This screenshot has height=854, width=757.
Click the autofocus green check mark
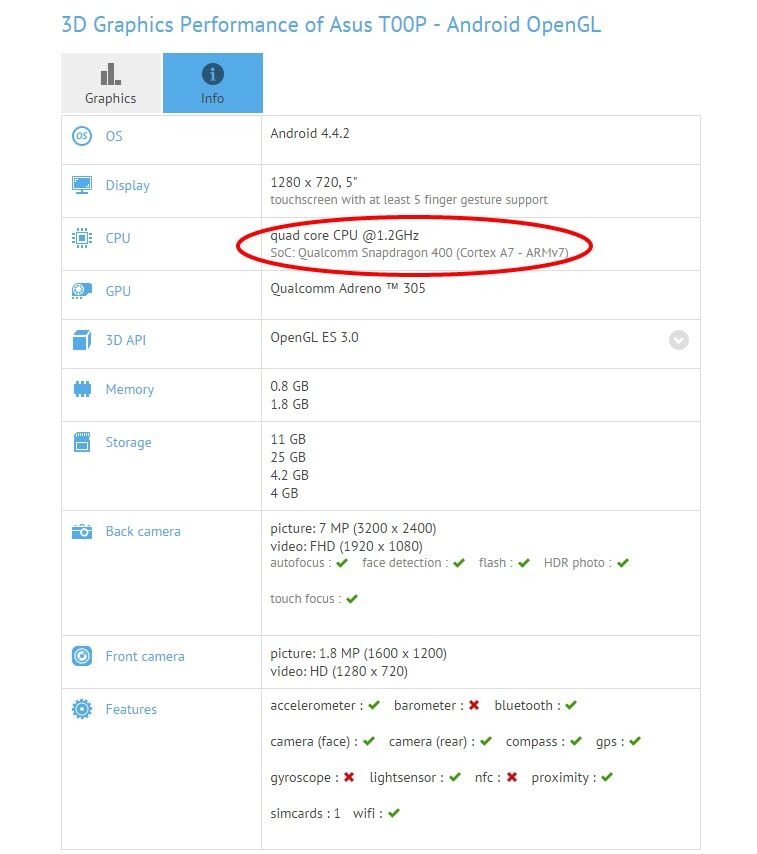[x=342, y=563]
